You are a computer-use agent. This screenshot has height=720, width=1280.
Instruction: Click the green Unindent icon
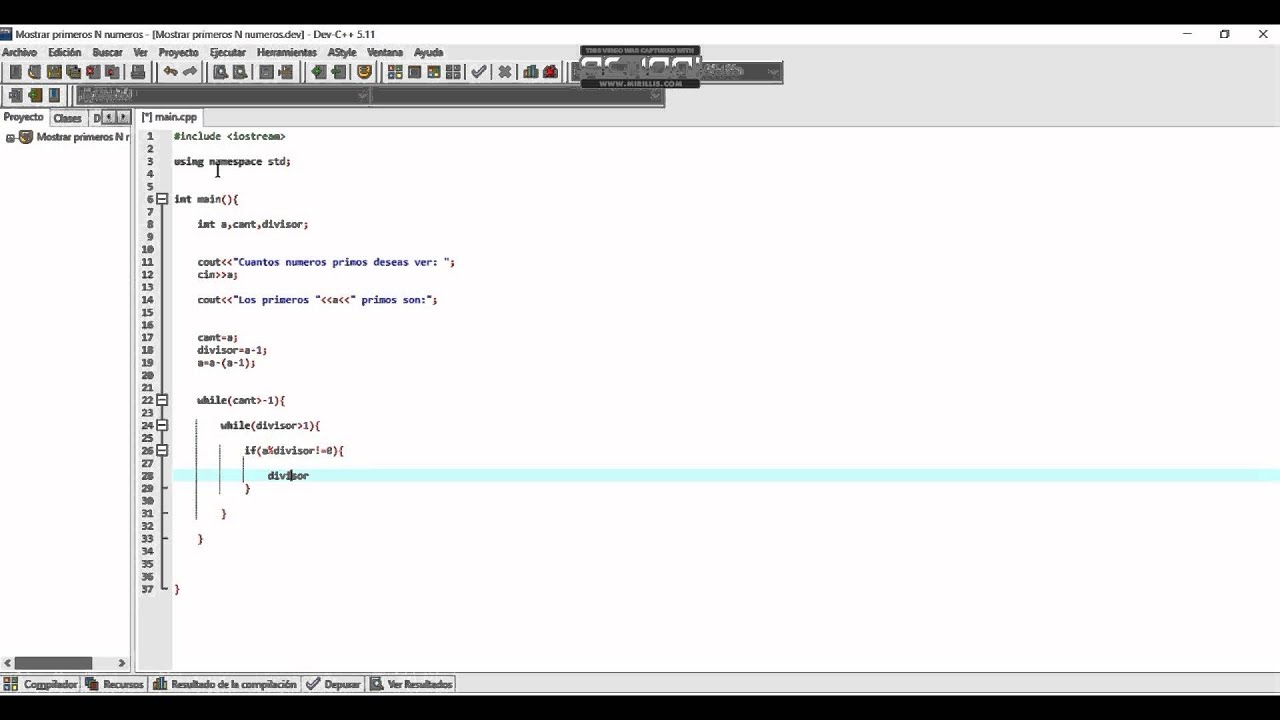(338, 72)
